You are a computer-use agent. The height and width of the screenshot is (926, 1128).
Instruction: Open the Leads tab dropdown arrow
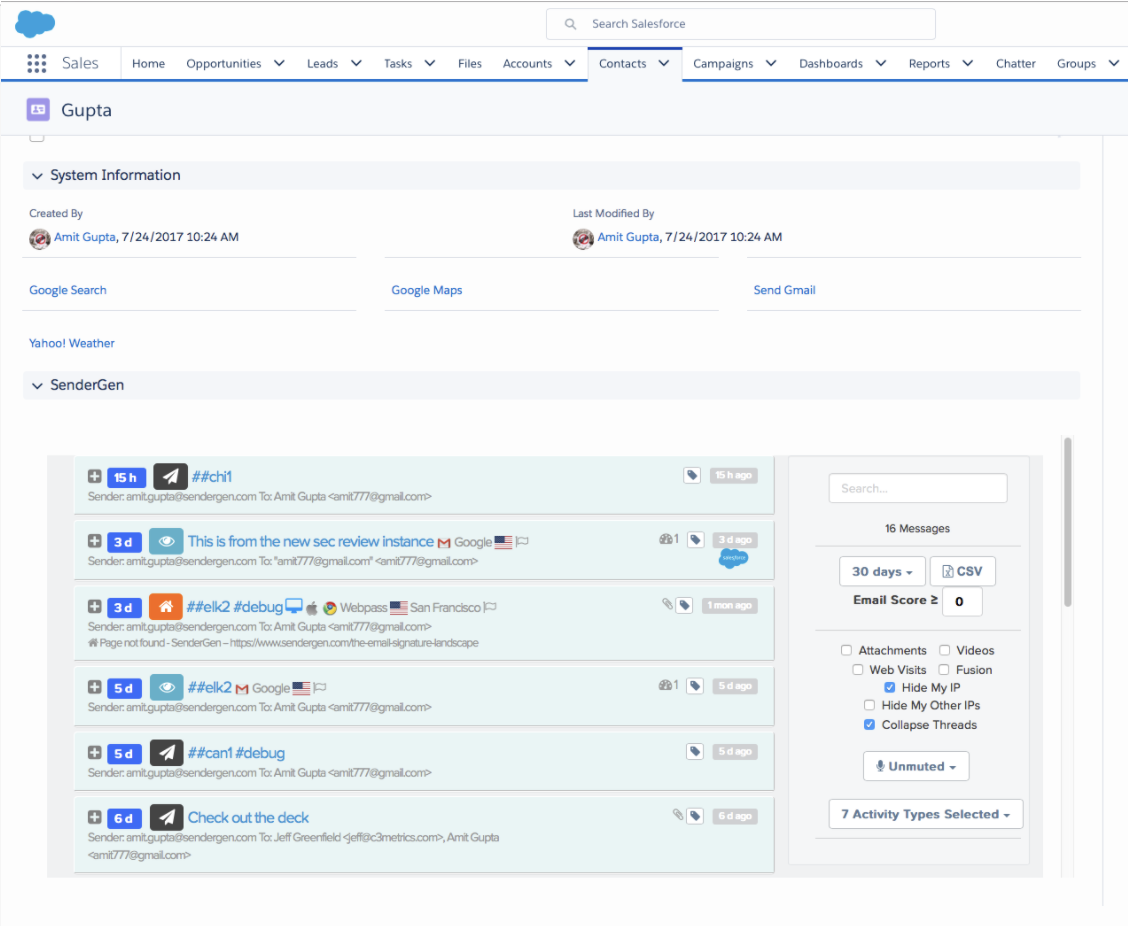[356, 63]
